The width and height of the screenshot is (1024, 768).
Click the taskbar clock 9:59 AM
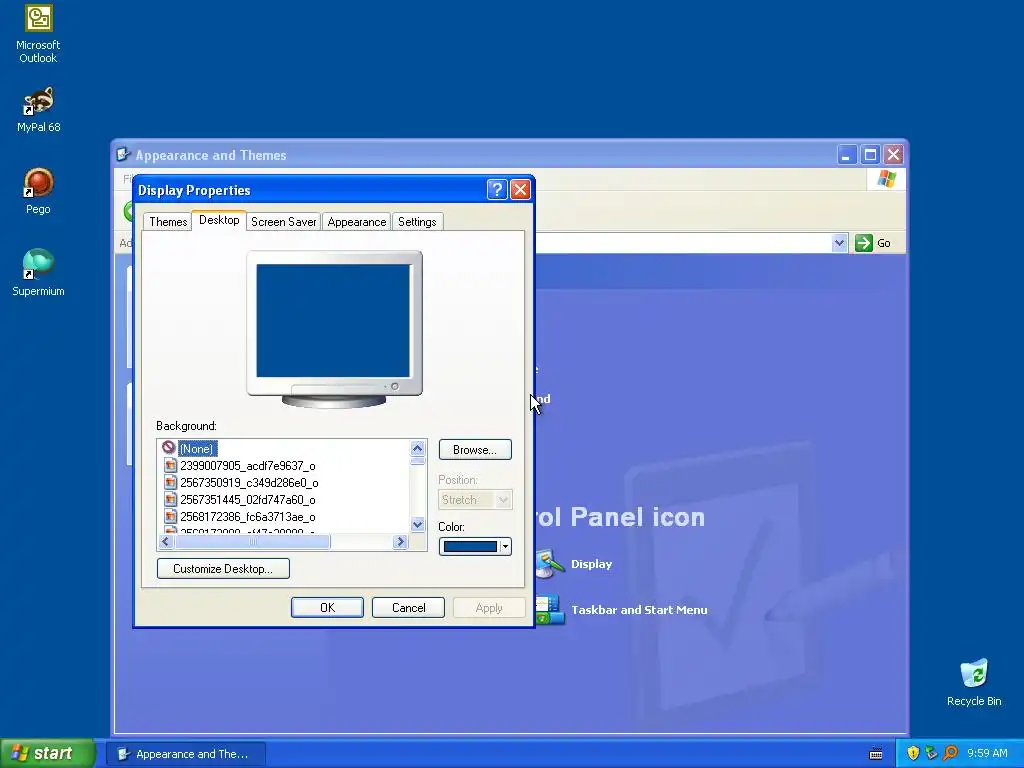[x=987, y=753]
